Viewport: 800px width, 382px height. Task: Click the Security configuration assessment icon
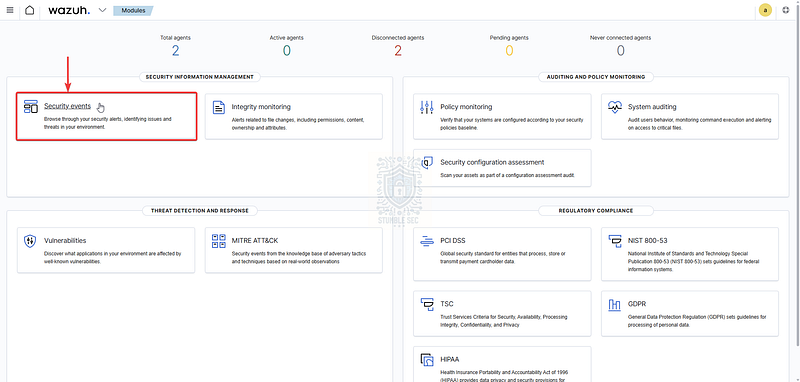(427, 163)
